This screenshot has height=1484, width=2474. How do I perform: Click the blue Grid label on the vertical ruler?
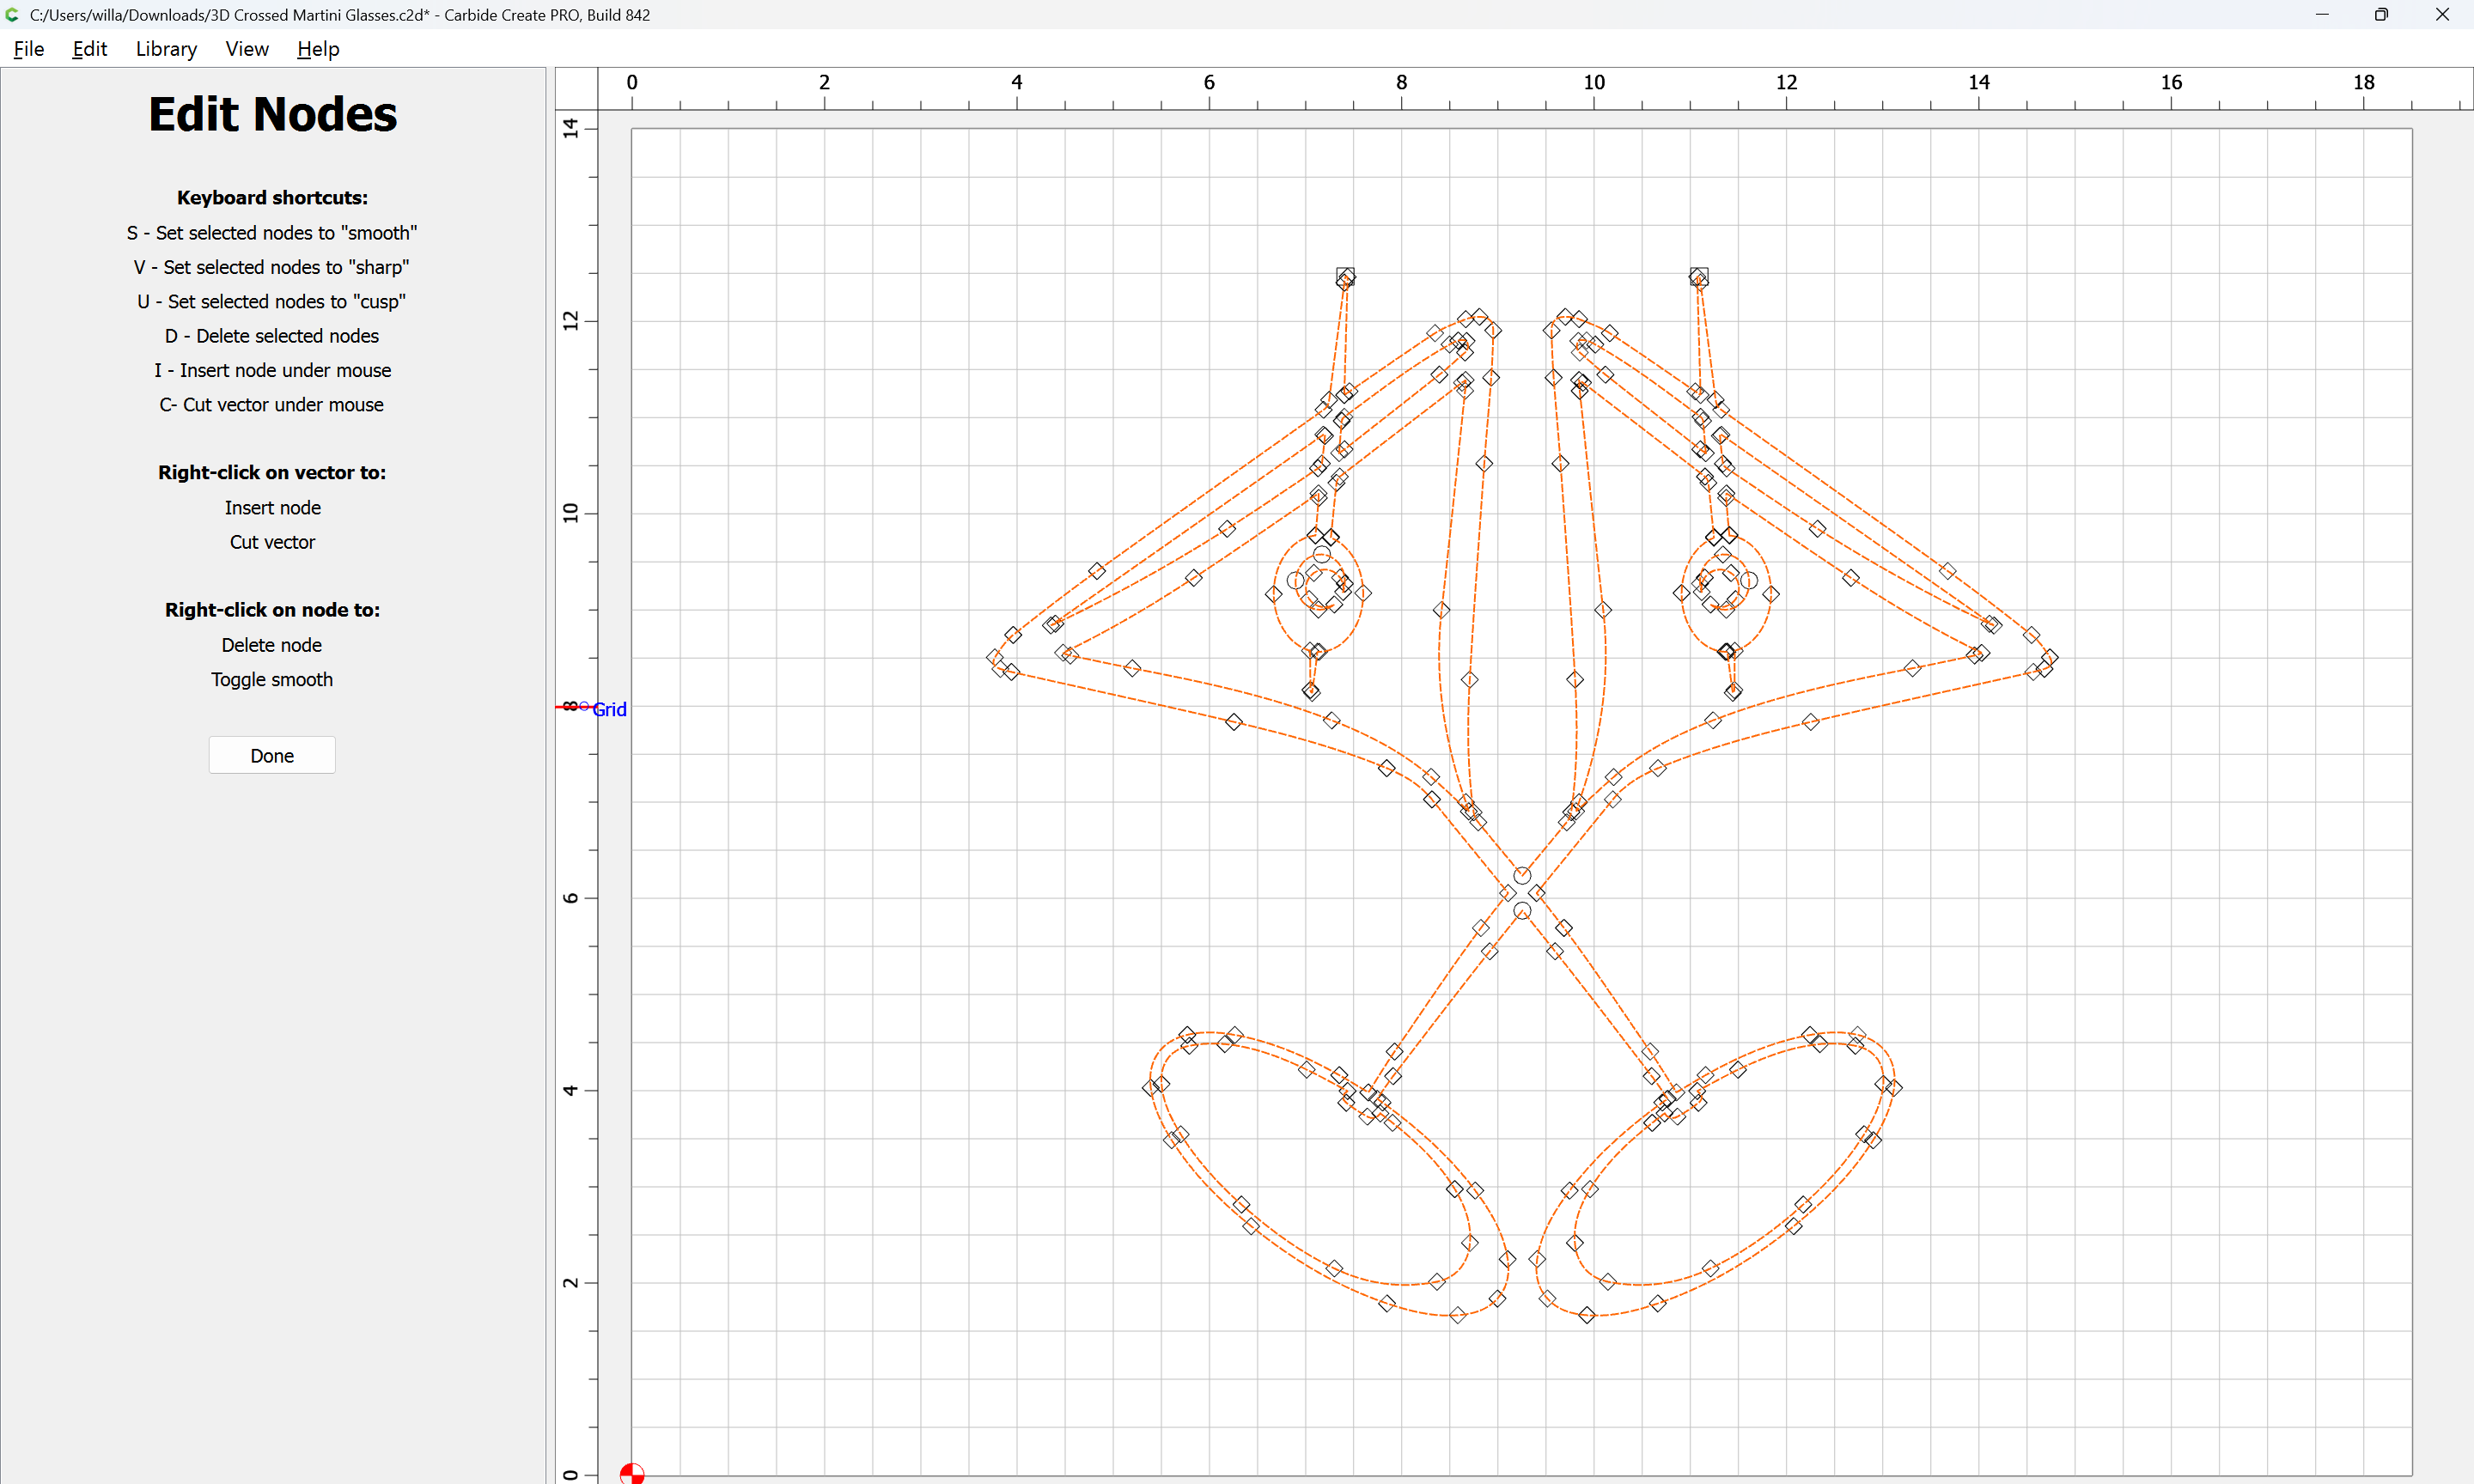pos(609,709)
